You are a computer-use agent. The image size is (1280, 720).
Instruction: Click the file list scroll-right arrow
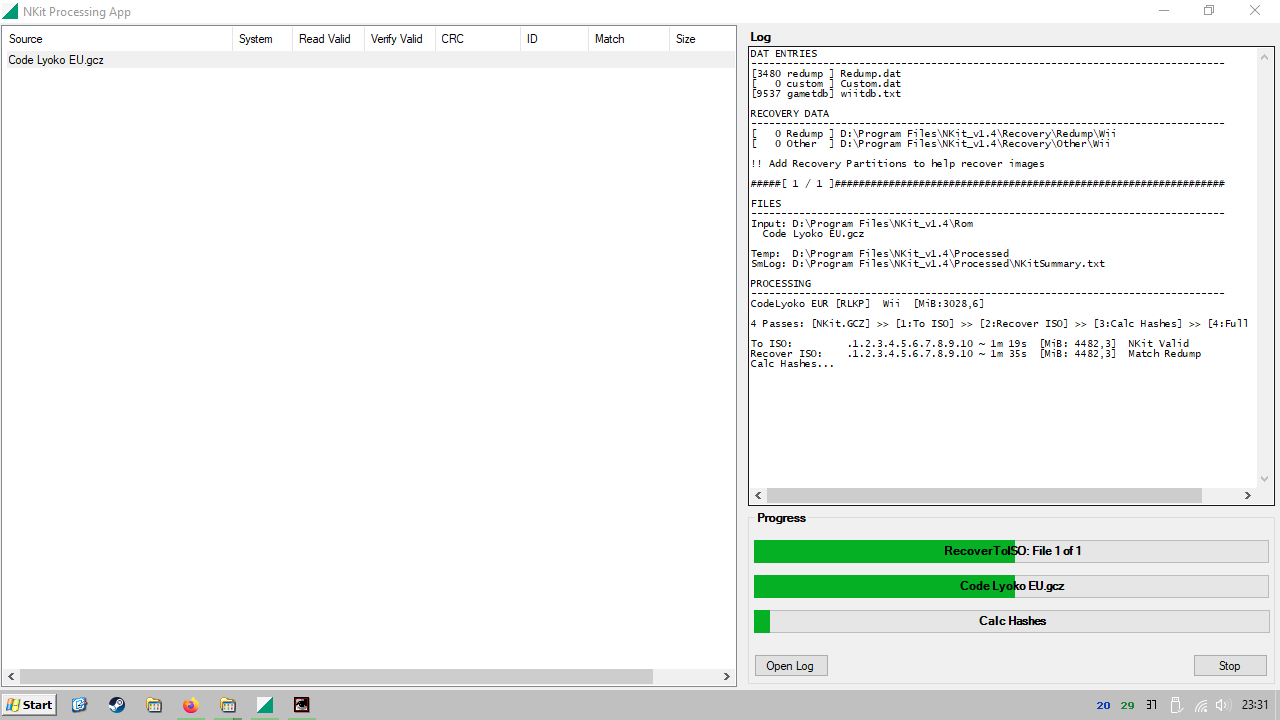click(x=727, y=677)
